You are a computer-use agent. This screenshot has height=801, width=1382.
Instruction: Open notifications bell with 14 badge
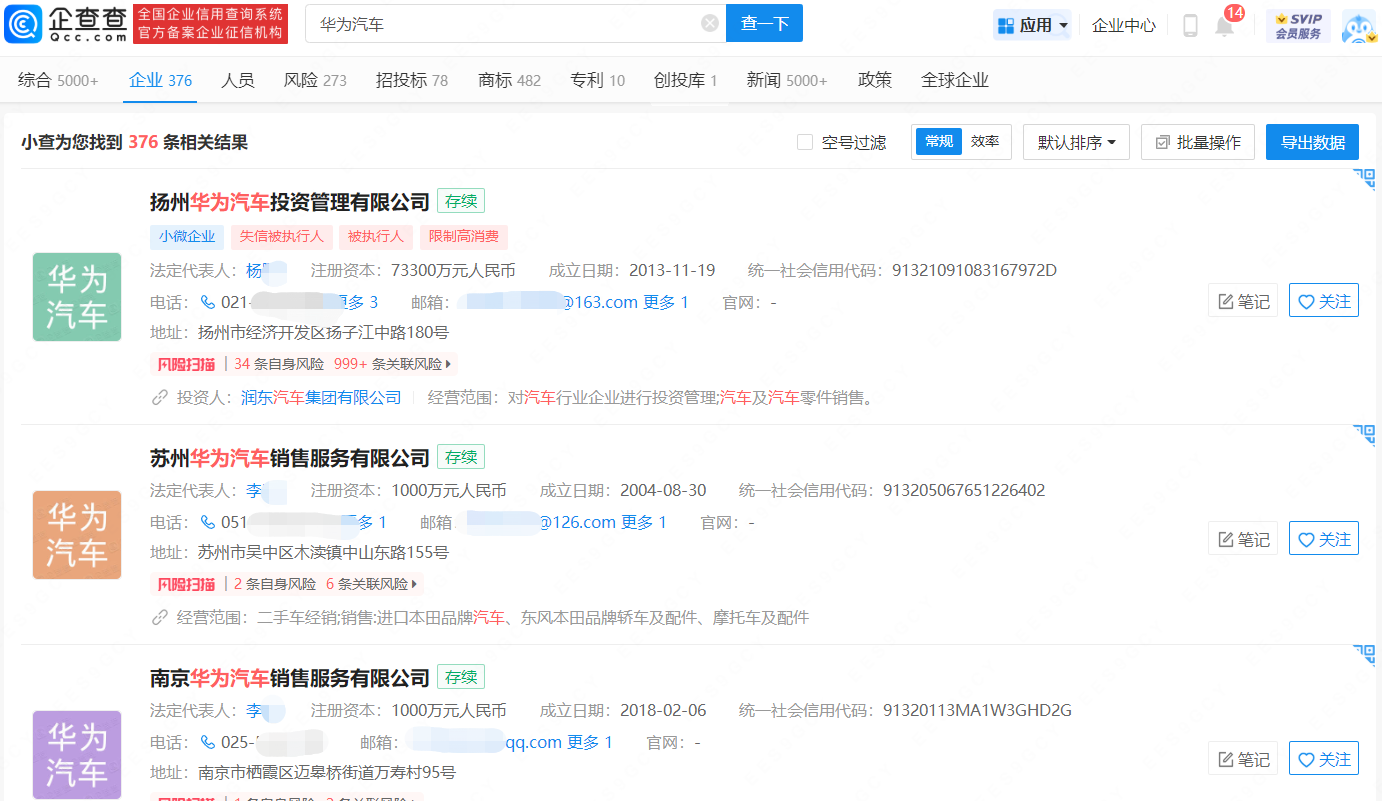point(1225,25)
